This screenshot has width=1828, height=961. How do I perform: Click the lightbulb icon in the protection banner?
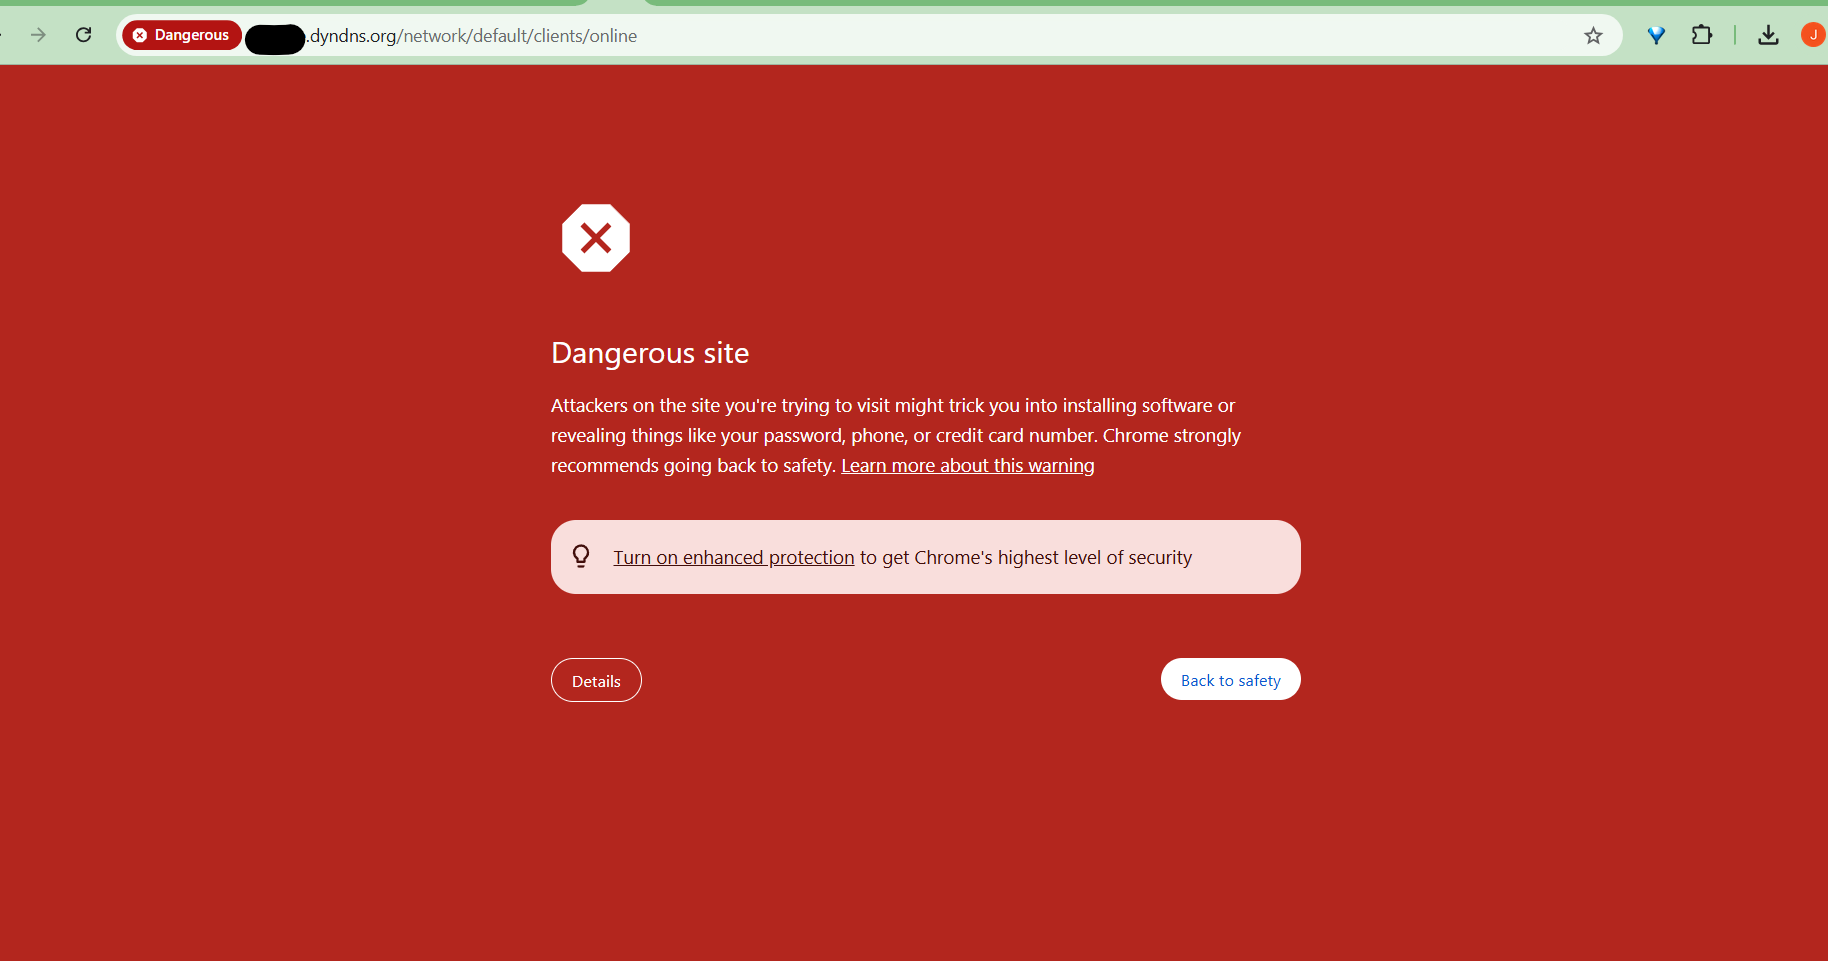coord(581,556)
